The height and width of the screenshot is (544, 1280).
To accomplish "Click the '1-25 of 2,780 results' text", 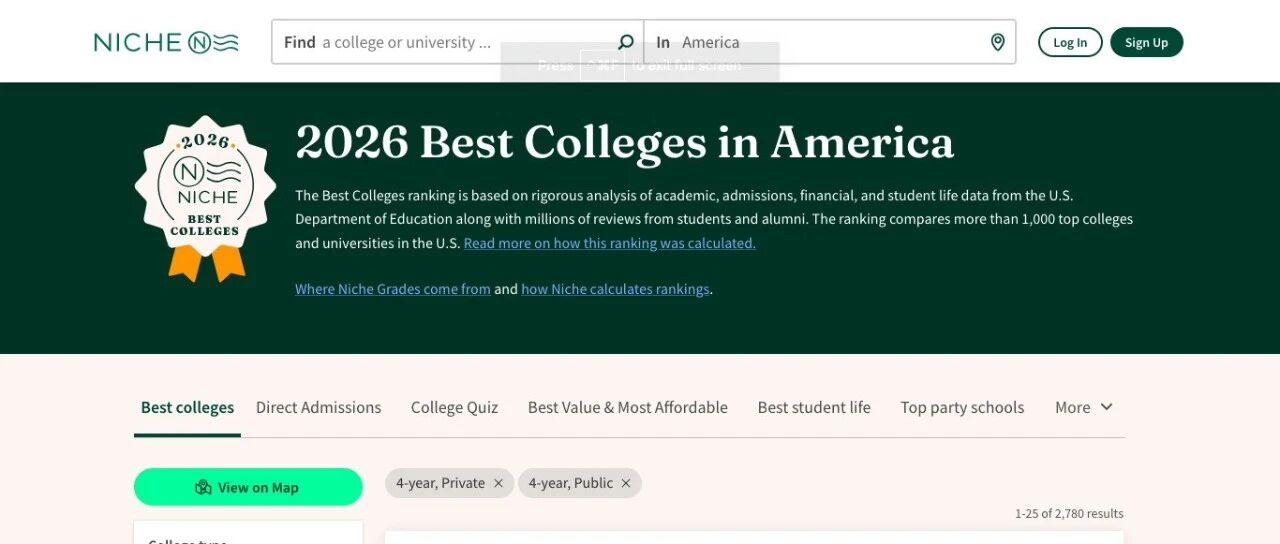I will click(x=1069, y=514).
